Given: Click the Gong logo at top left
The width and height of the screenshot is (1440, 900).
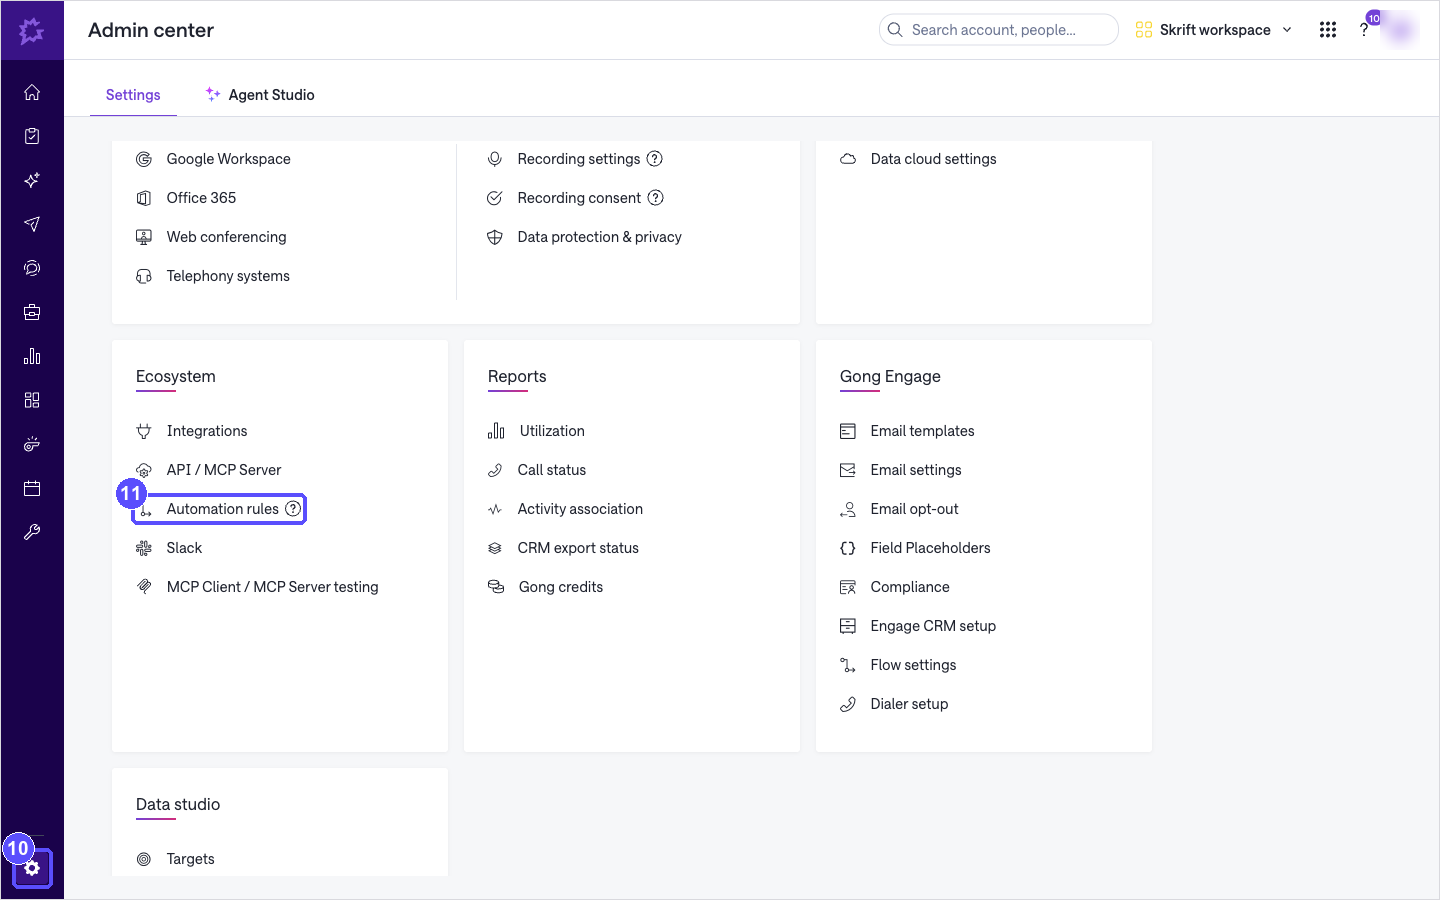Looking at the screenshot, I should 32,30.
